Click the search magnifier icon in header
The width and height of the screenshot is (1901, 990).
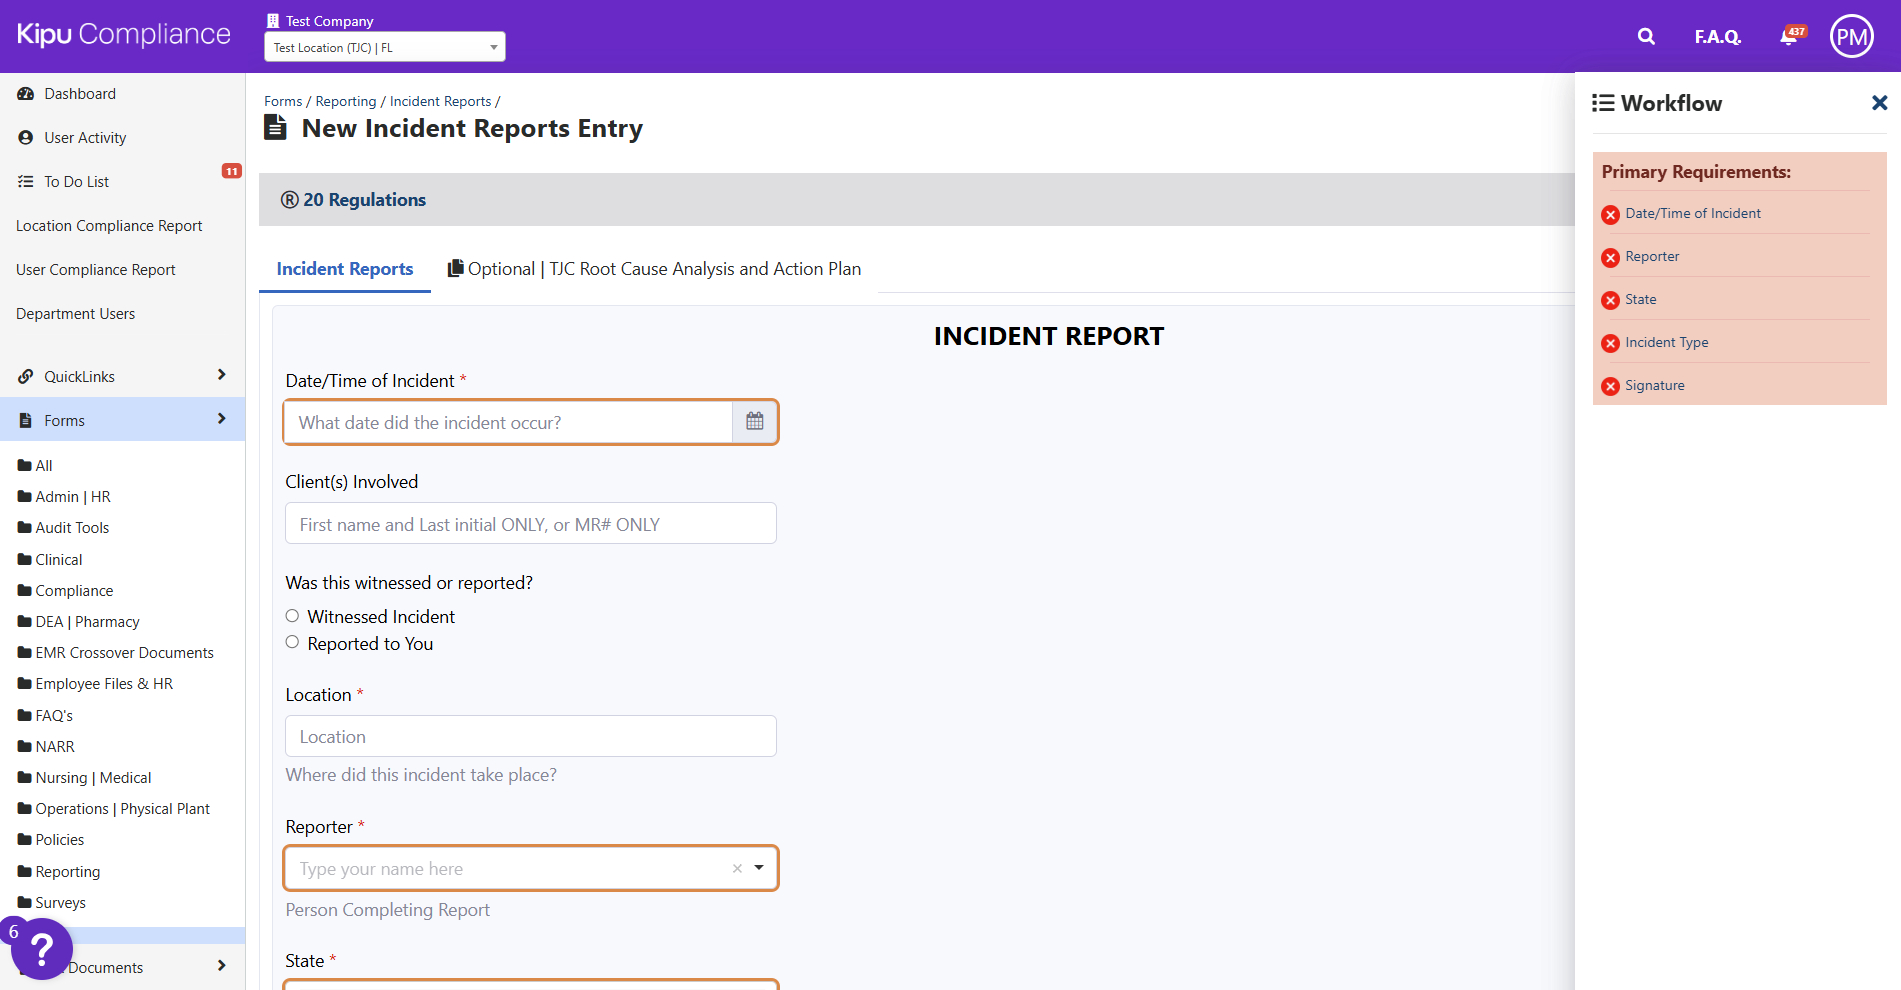1646,37
